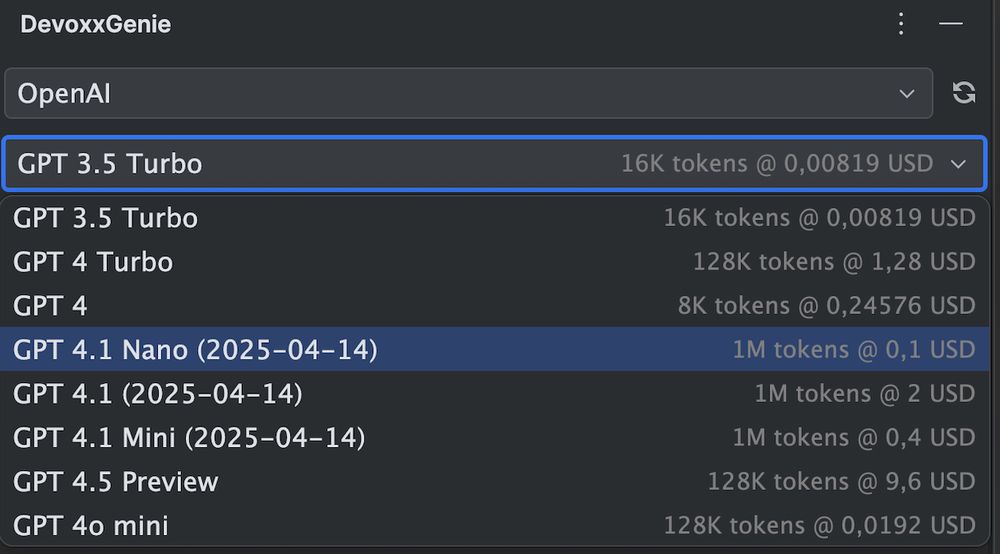The width and height of the screenshot is (1000, 554).
Task: Select the item priced 9,6 USD
Action: pyautogui.click(x=494, y=481)
